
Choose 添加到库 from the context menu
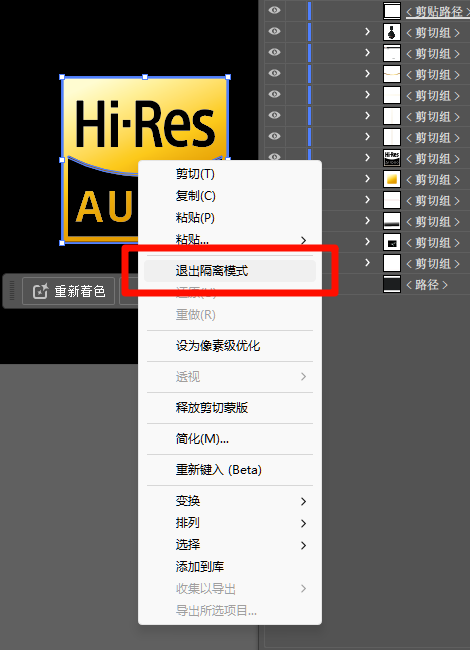tap(230, 566)
